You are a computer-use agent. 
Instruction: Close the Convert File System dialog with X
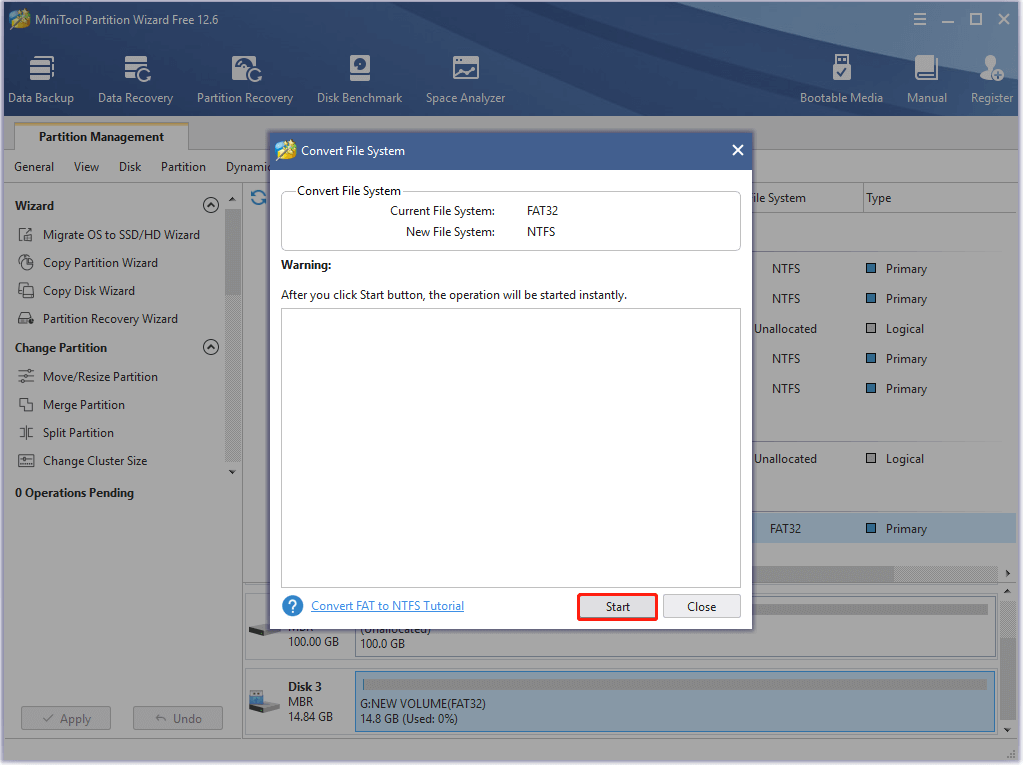click(x=739, y=150)
